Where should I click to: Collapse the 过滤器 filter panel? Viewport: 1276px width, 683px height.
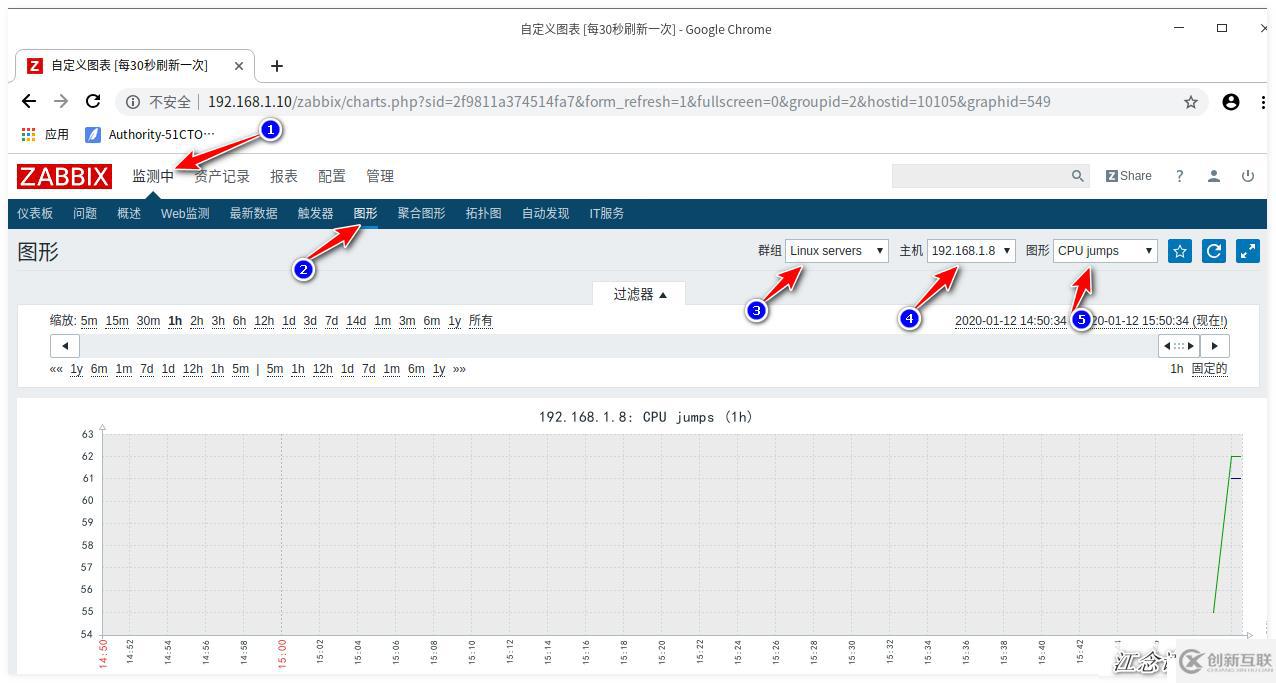(x=640, y=294)
